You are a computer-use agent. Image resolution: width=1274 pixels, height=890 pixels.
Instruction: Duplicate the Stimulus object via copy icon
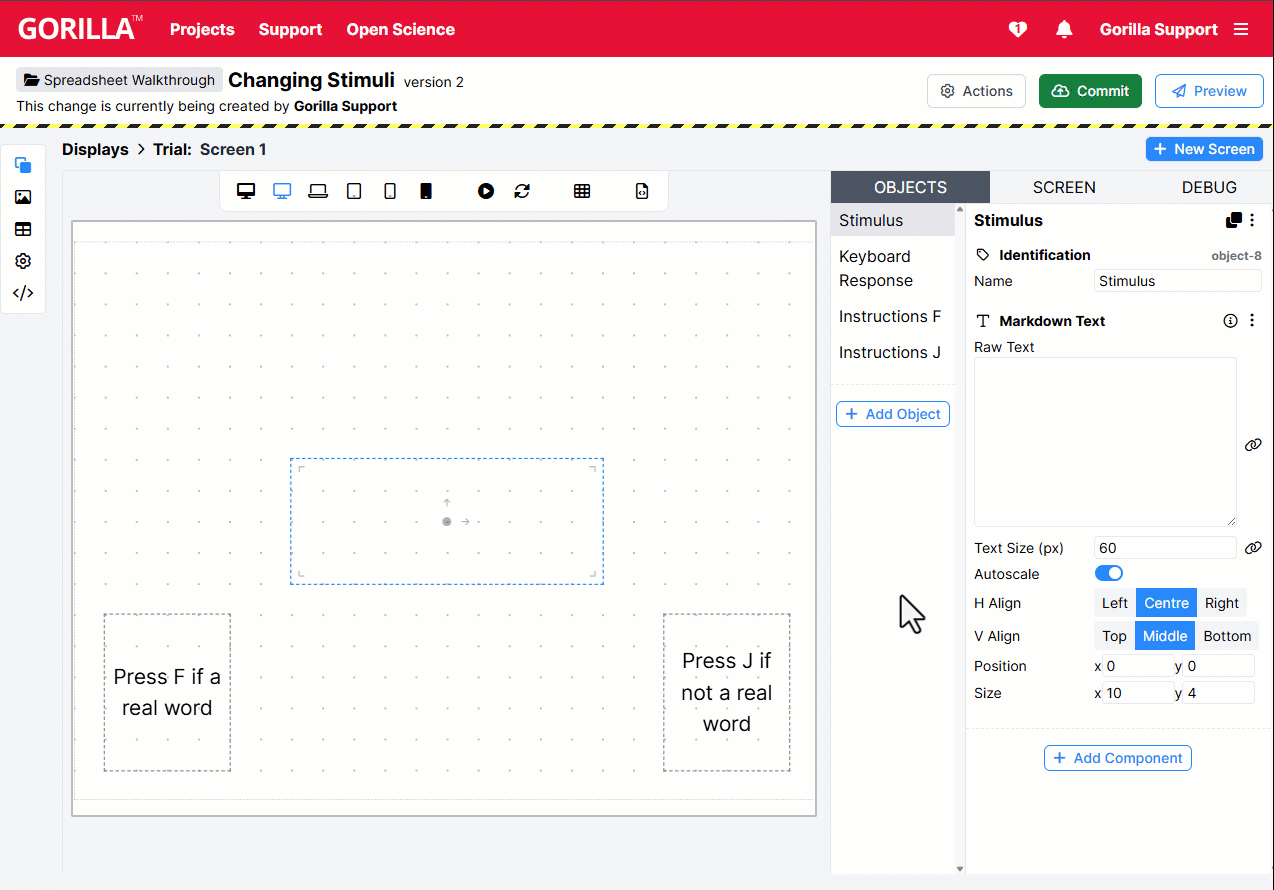(1232, 219)
